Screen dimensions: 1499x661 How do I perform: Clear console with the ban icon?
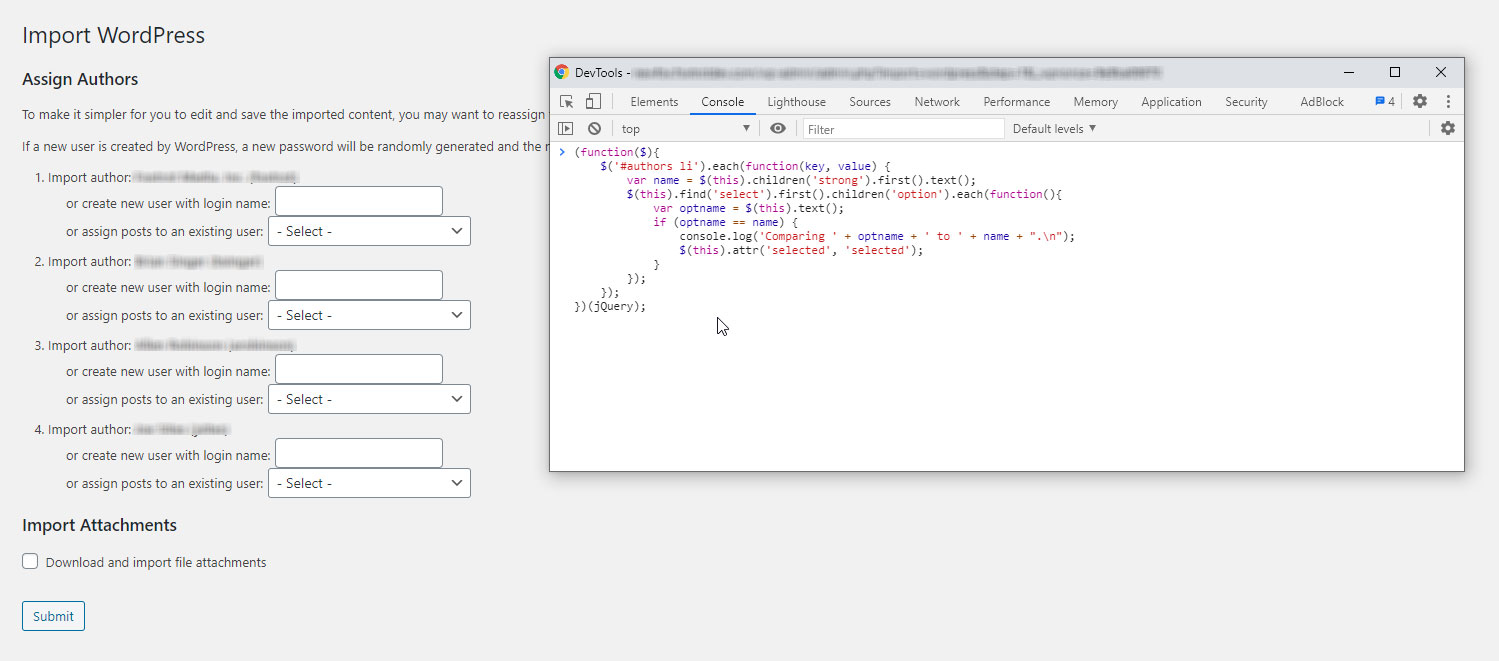[x=594, y=128]
